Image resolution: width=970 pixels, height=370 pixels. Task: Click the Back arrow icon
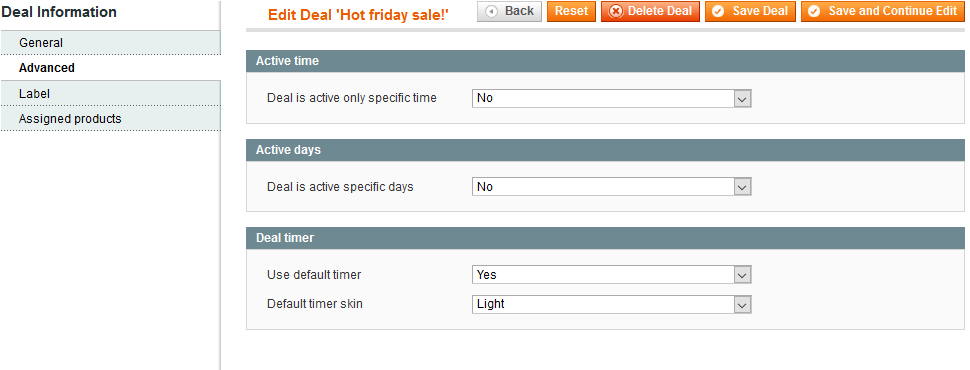click(x=491, y=11)
